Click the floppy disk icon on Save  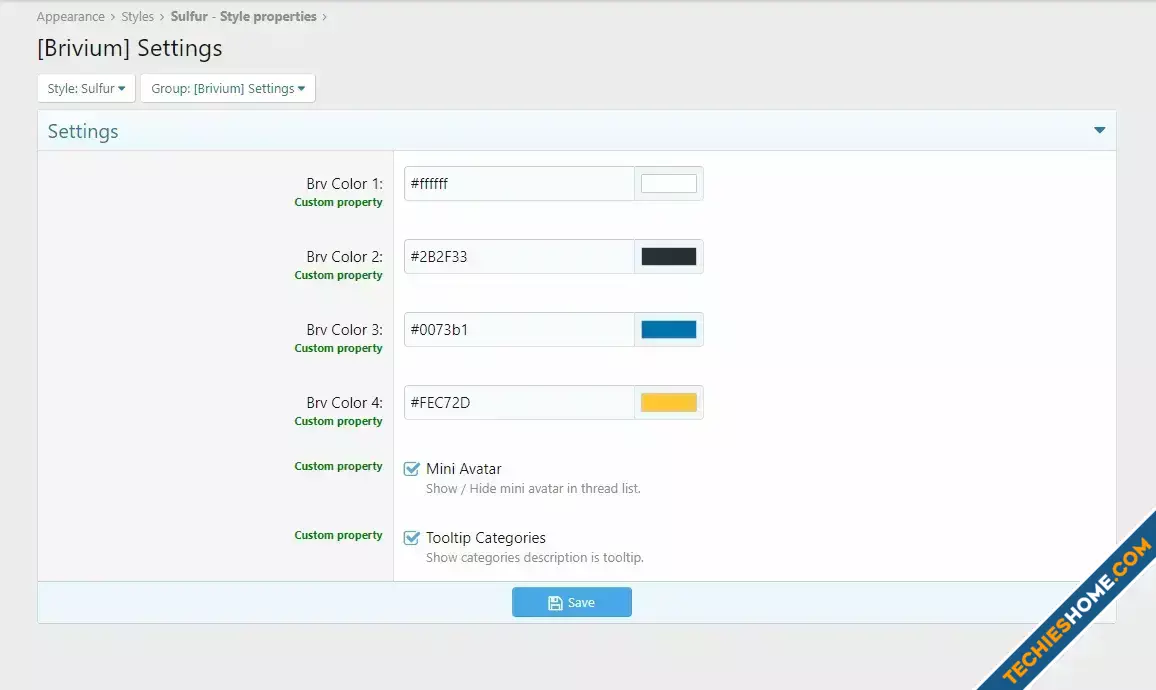click(x=555, y=603)
